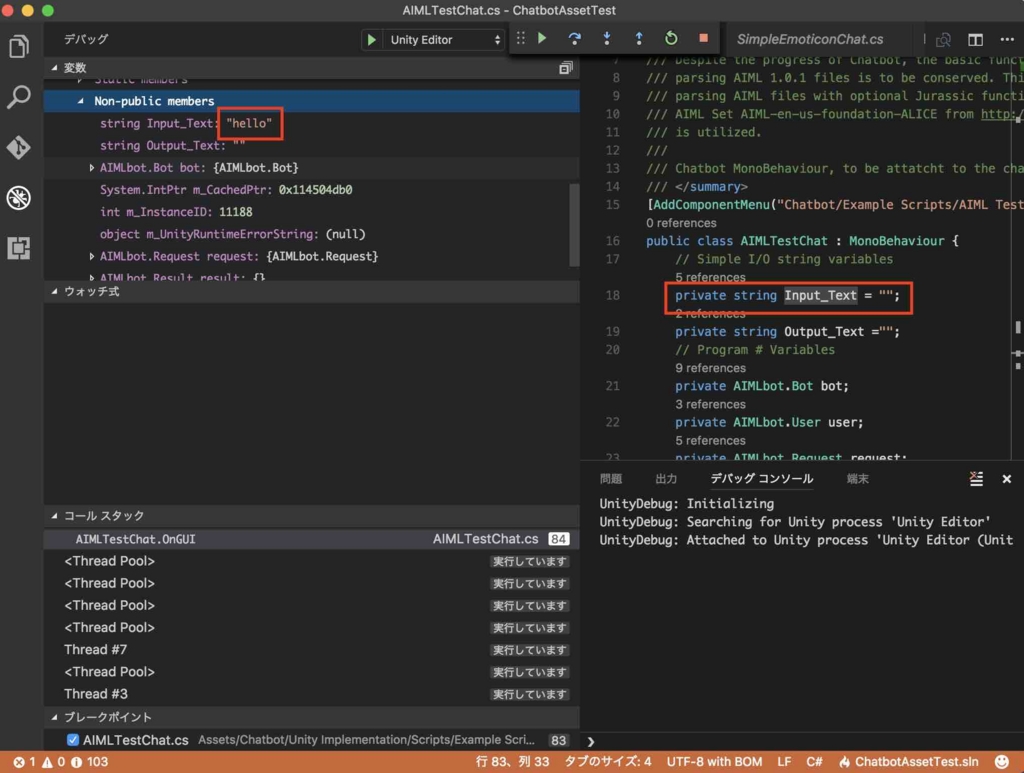Expand the AIMLbot.Result result variable

[91, 277]
